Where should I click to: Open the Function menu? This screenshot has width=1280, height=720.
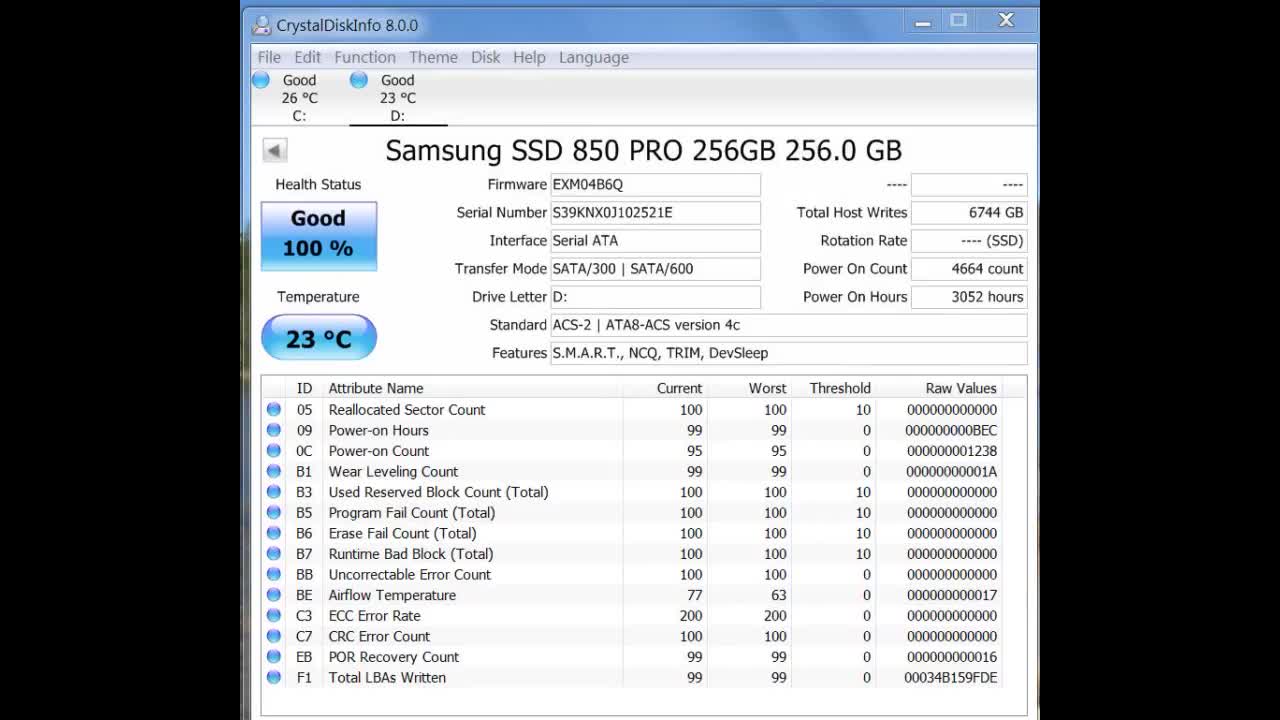[365, 57]
